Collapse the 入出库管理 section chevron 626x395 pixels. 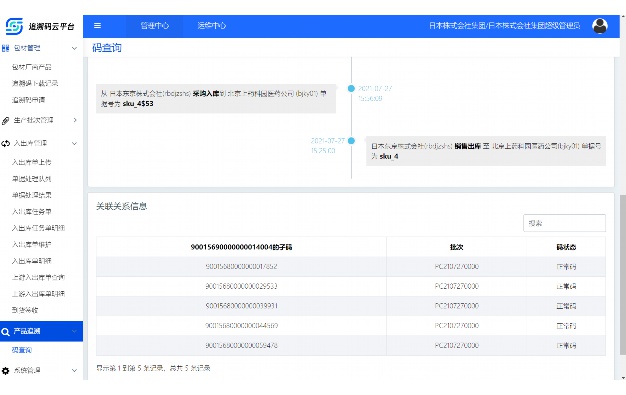[x=74, y=143]
